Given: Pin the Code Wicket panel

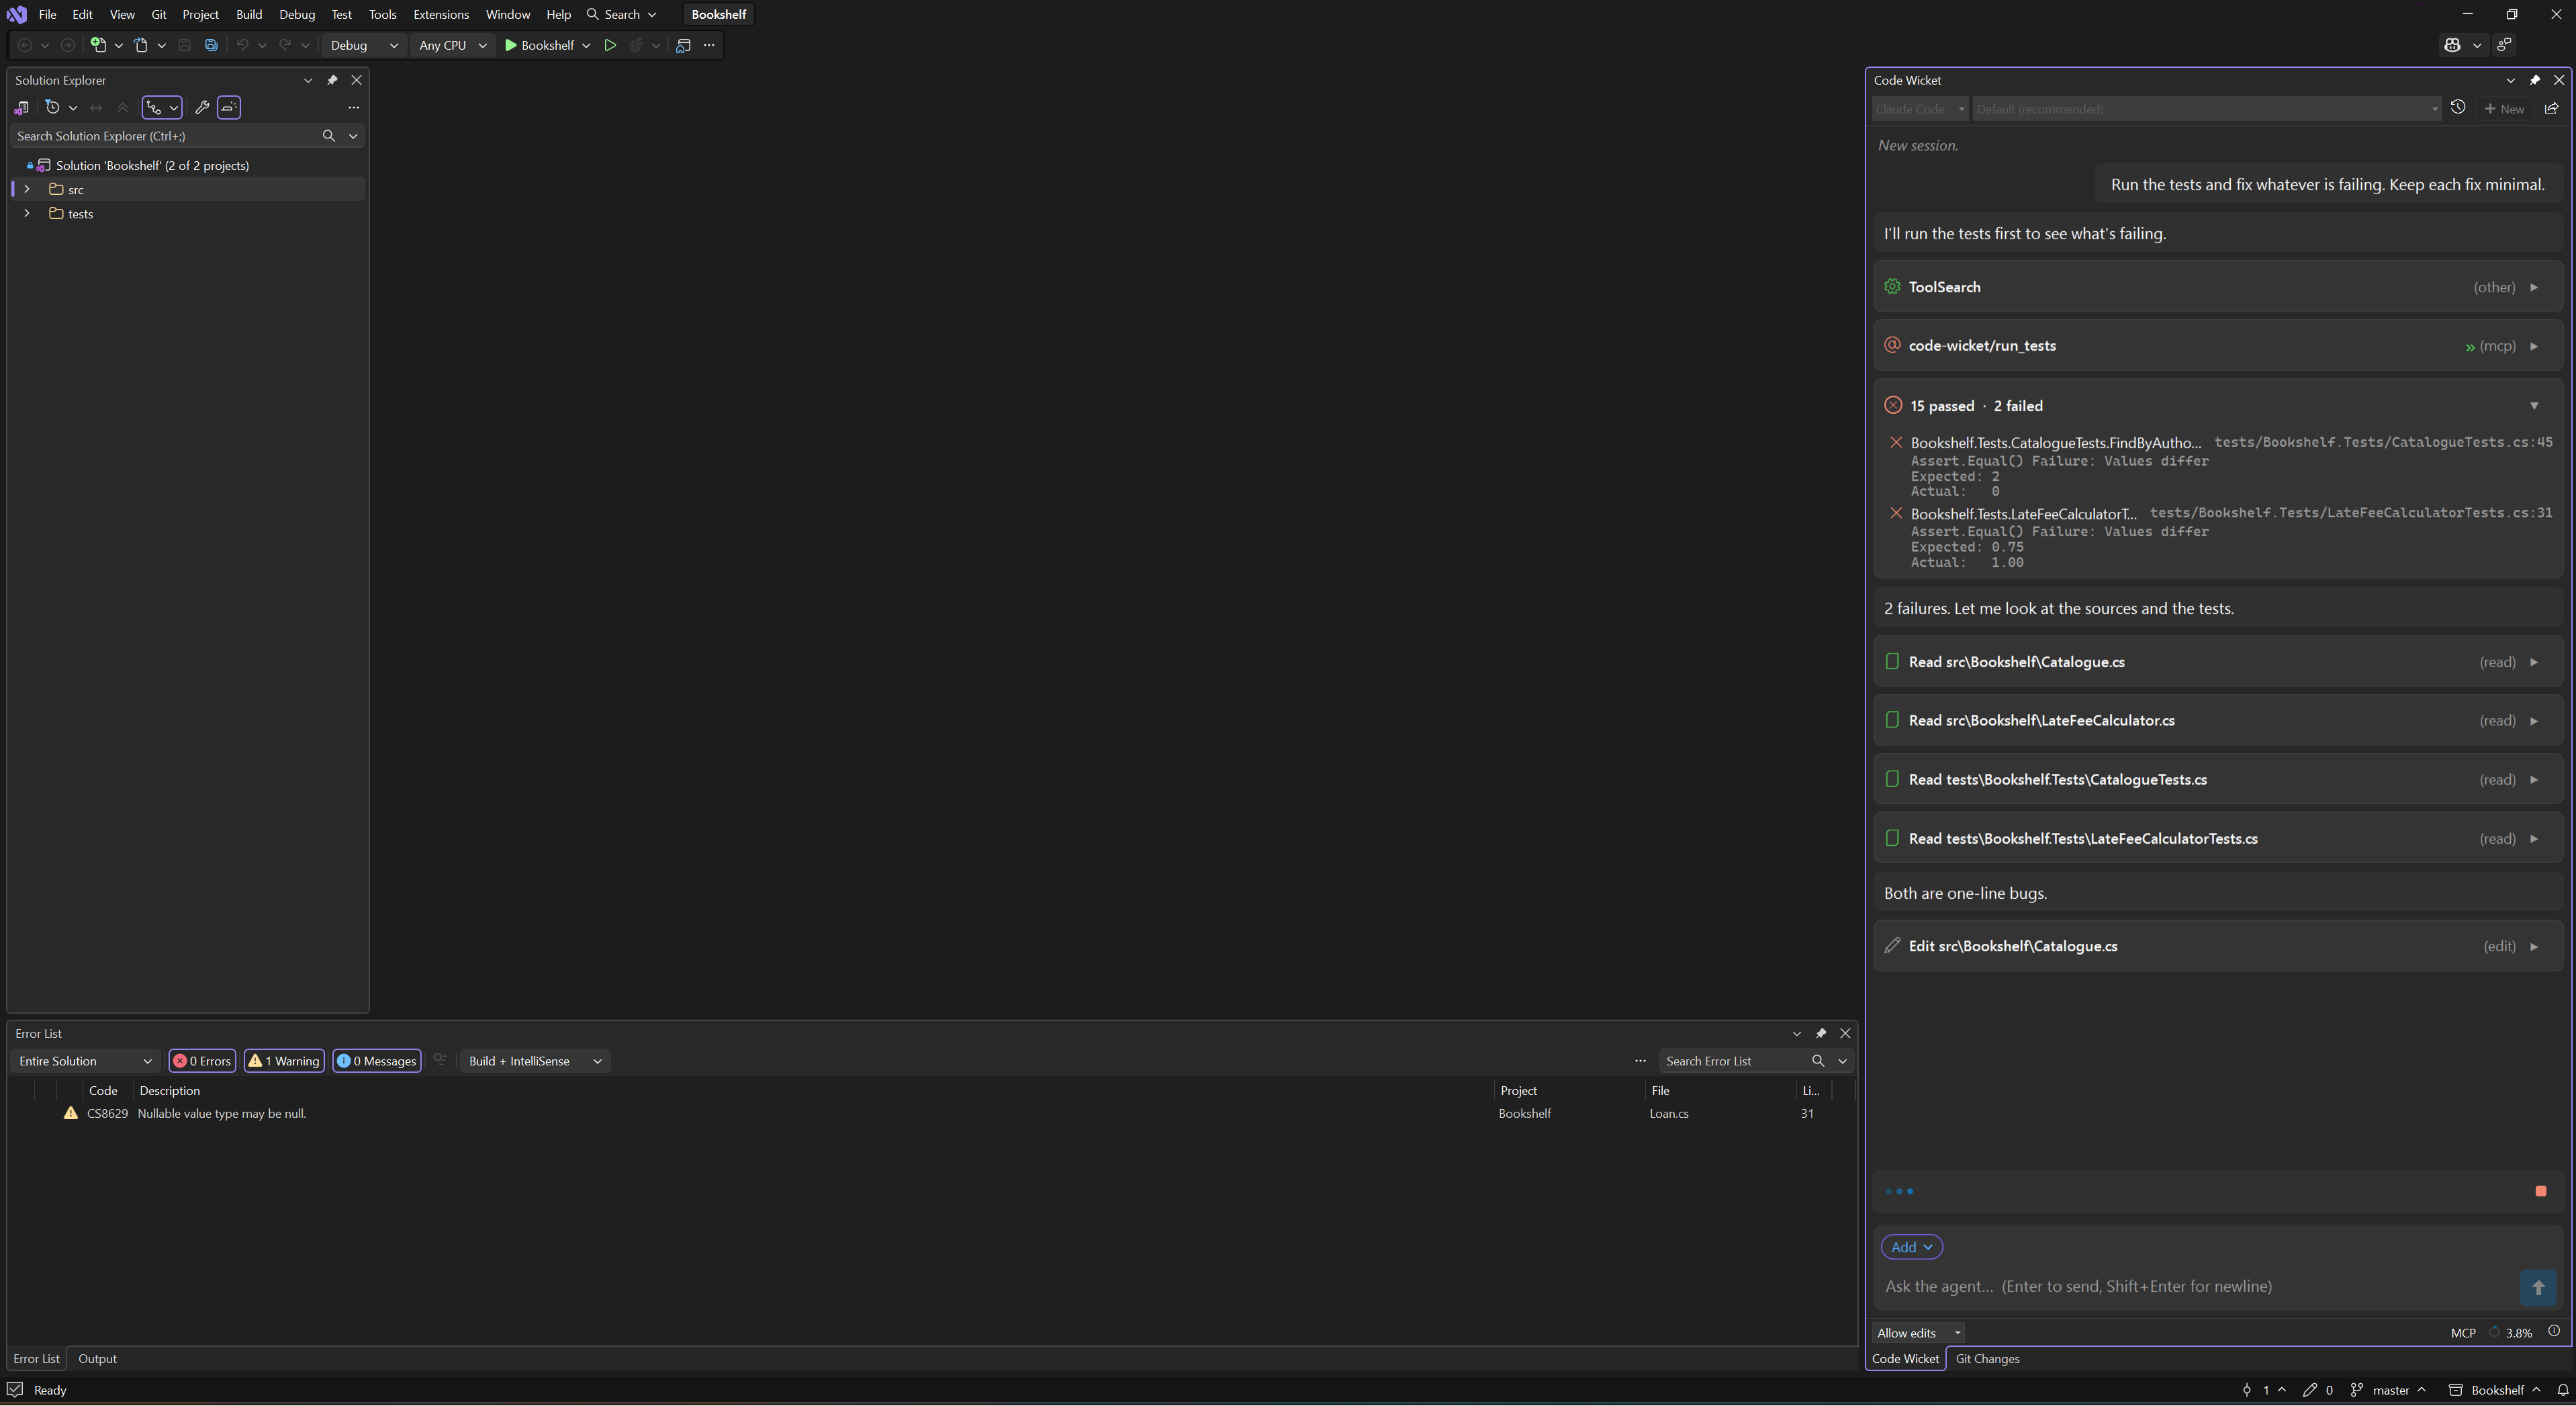Looking at the screenshot, I should [x=2534, y=80].
